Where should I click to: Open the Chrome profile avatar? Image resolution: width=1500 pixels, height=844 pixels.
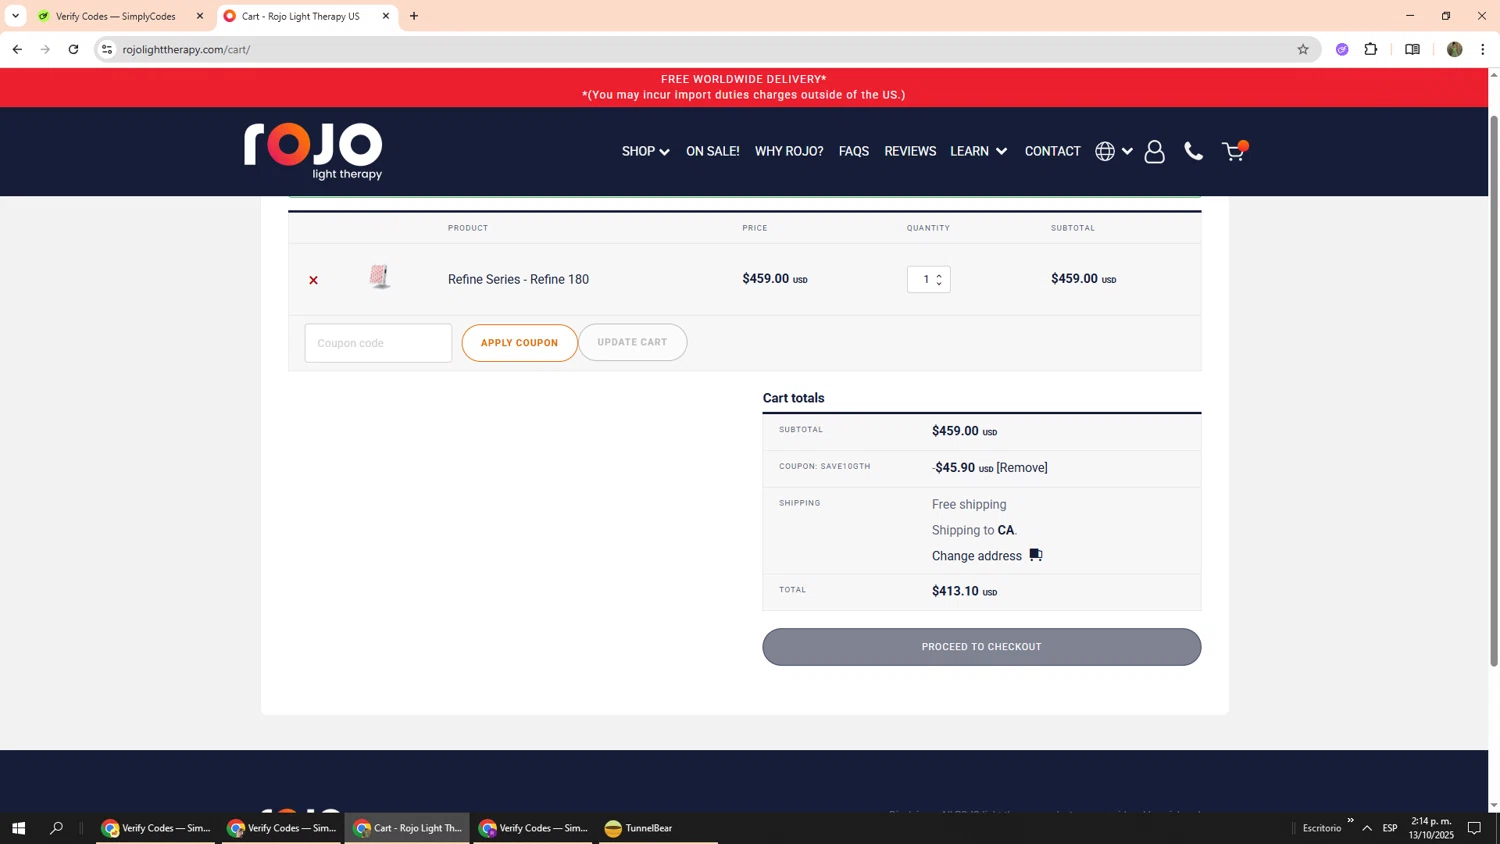tap(1454, 49)
